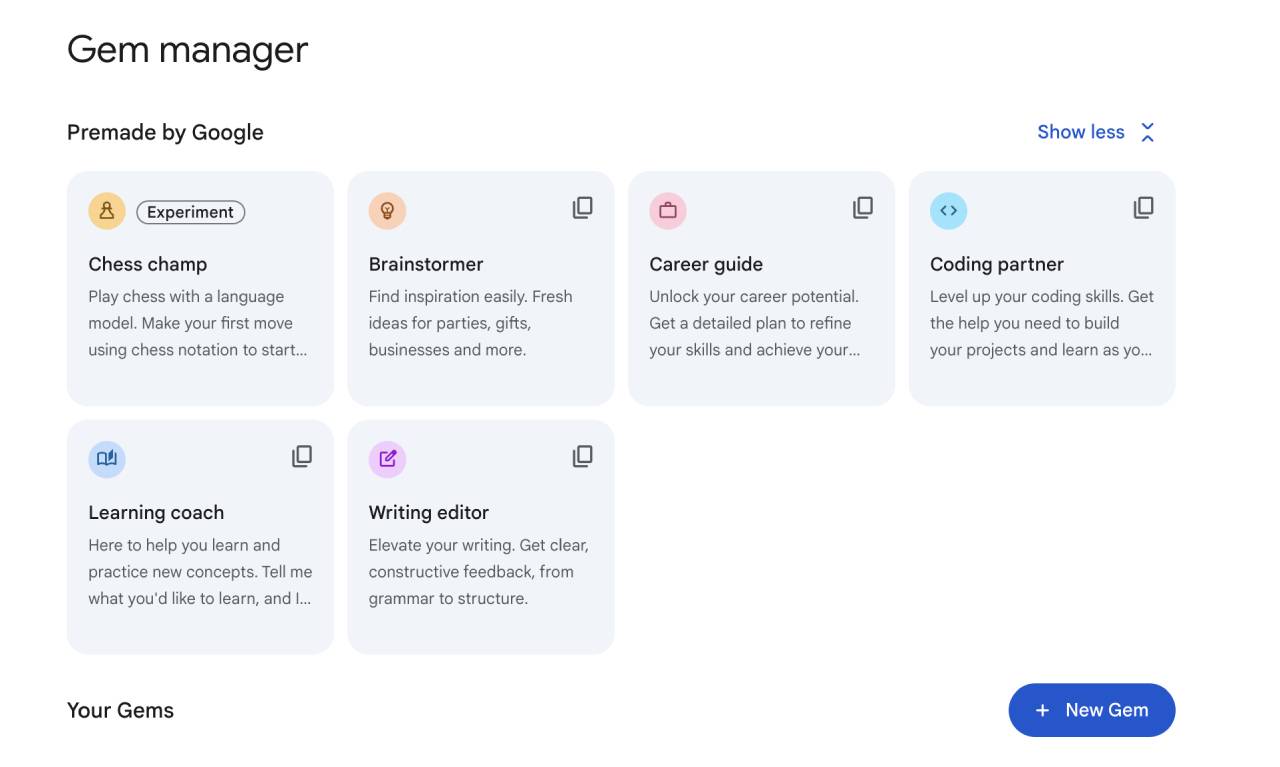Click the Career guide briefcase icon
1280x767 pixels.
pos(668,211)
